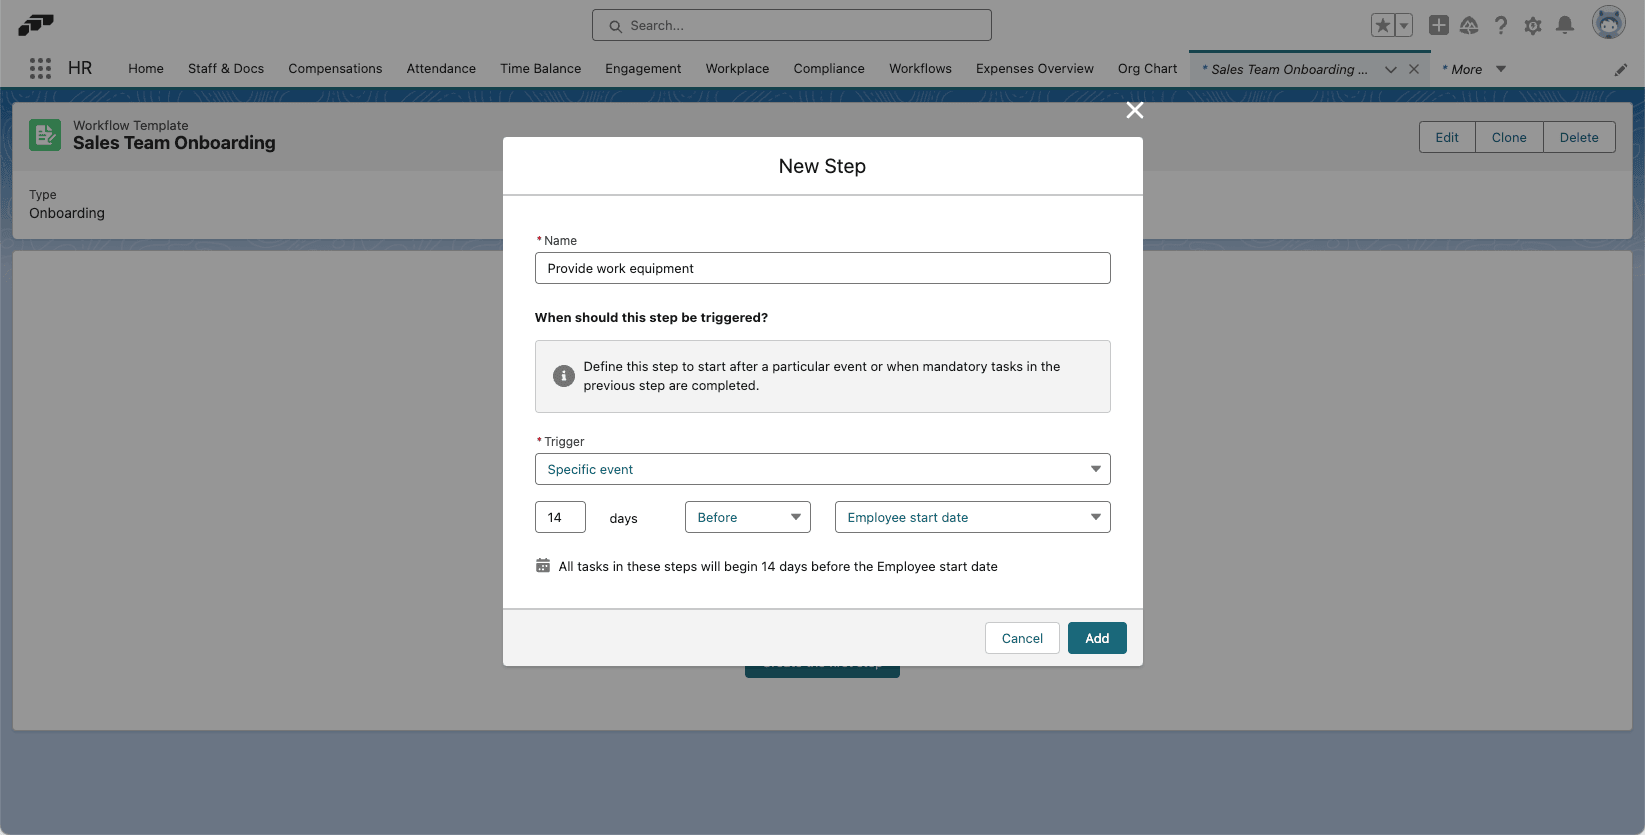Open the Employee start date dropdown
1645x835 pixels.
972,517
